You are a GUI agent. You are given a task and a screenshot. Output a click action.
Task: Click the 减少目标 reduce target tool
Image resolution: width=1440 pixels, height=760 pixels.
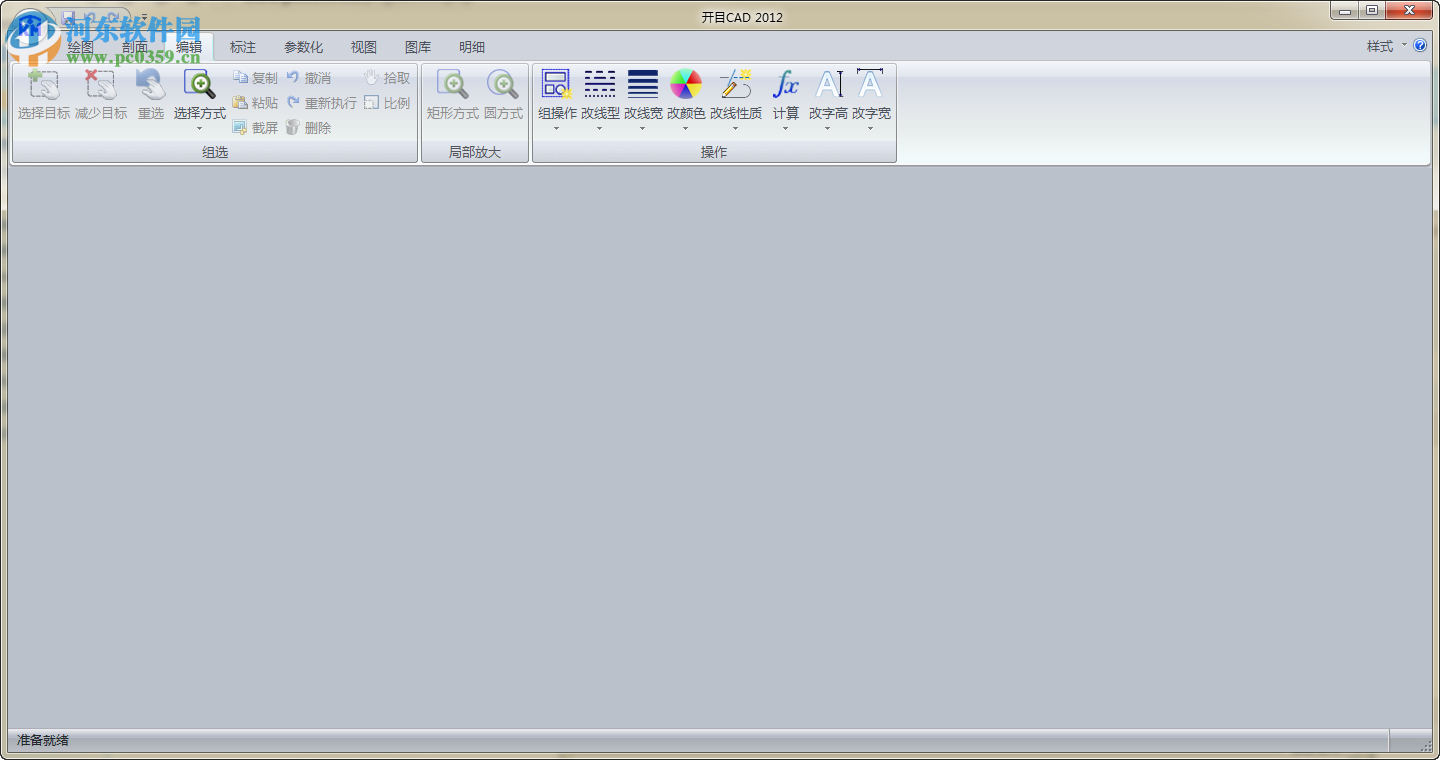coord(101,96)
